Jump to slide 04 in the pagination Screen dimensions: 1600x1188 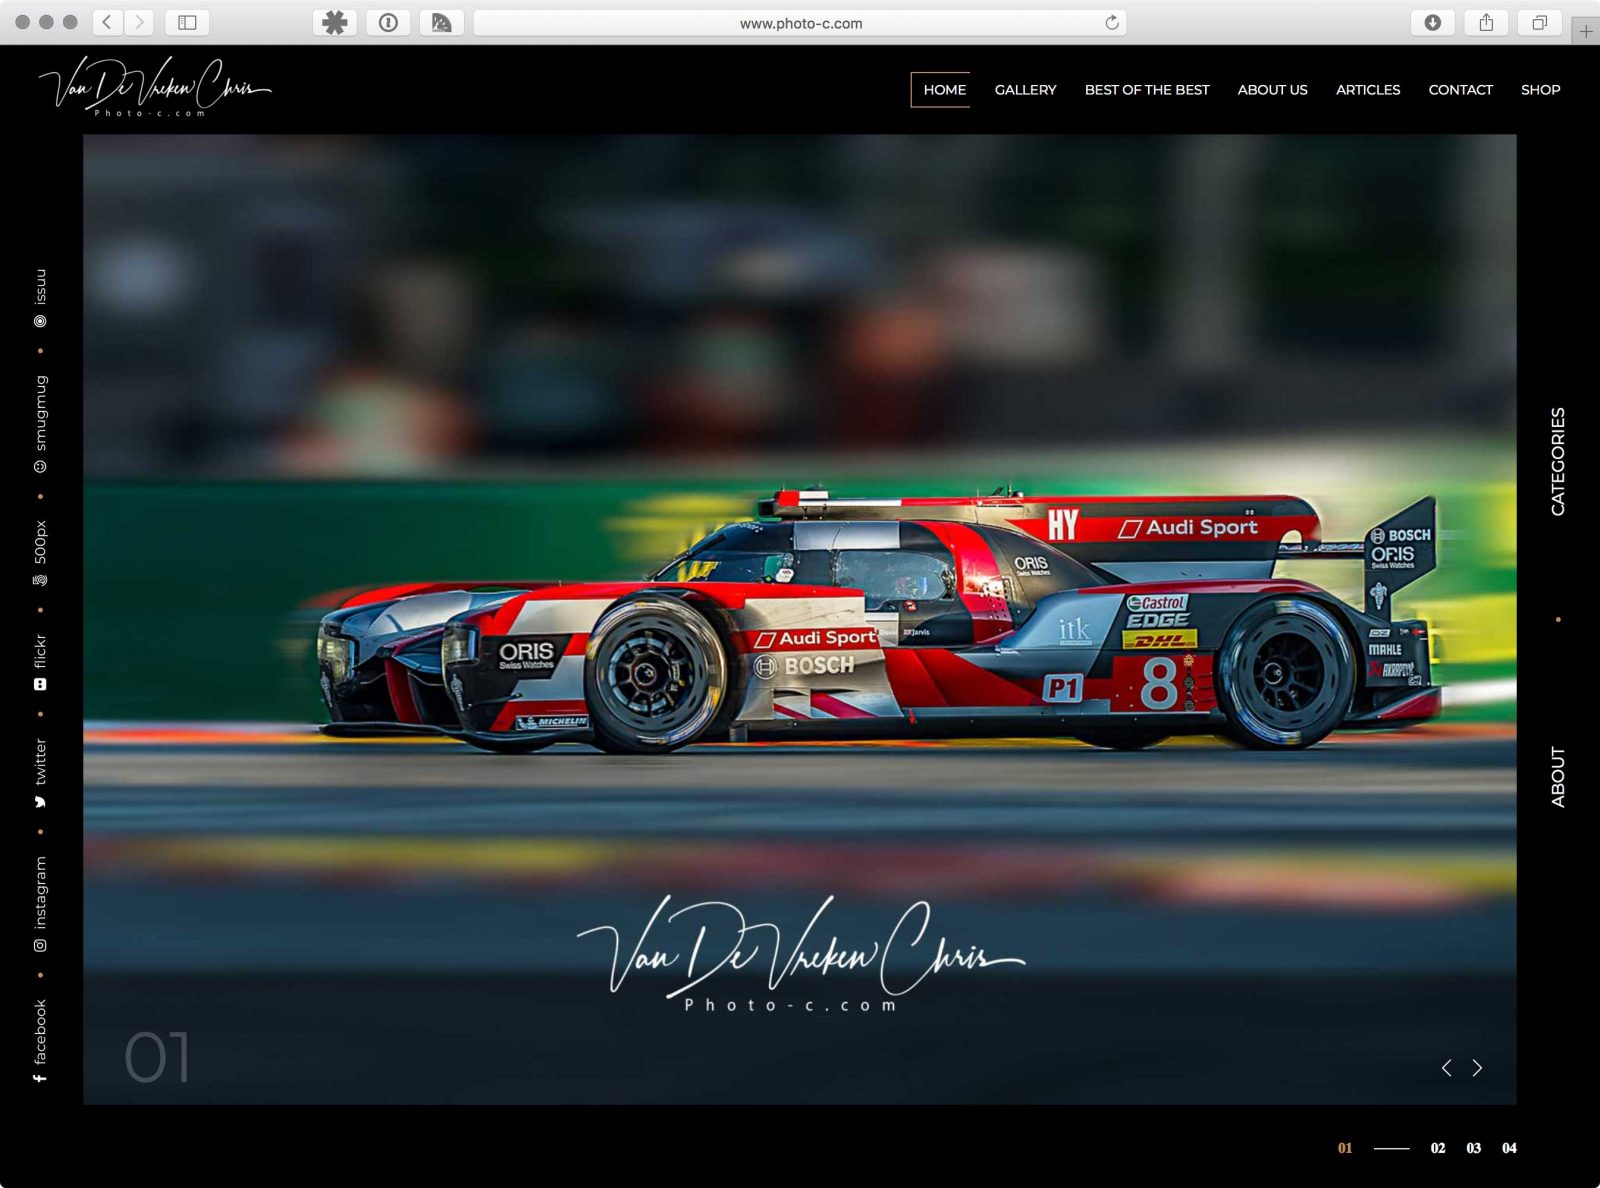point(1510,1148)
